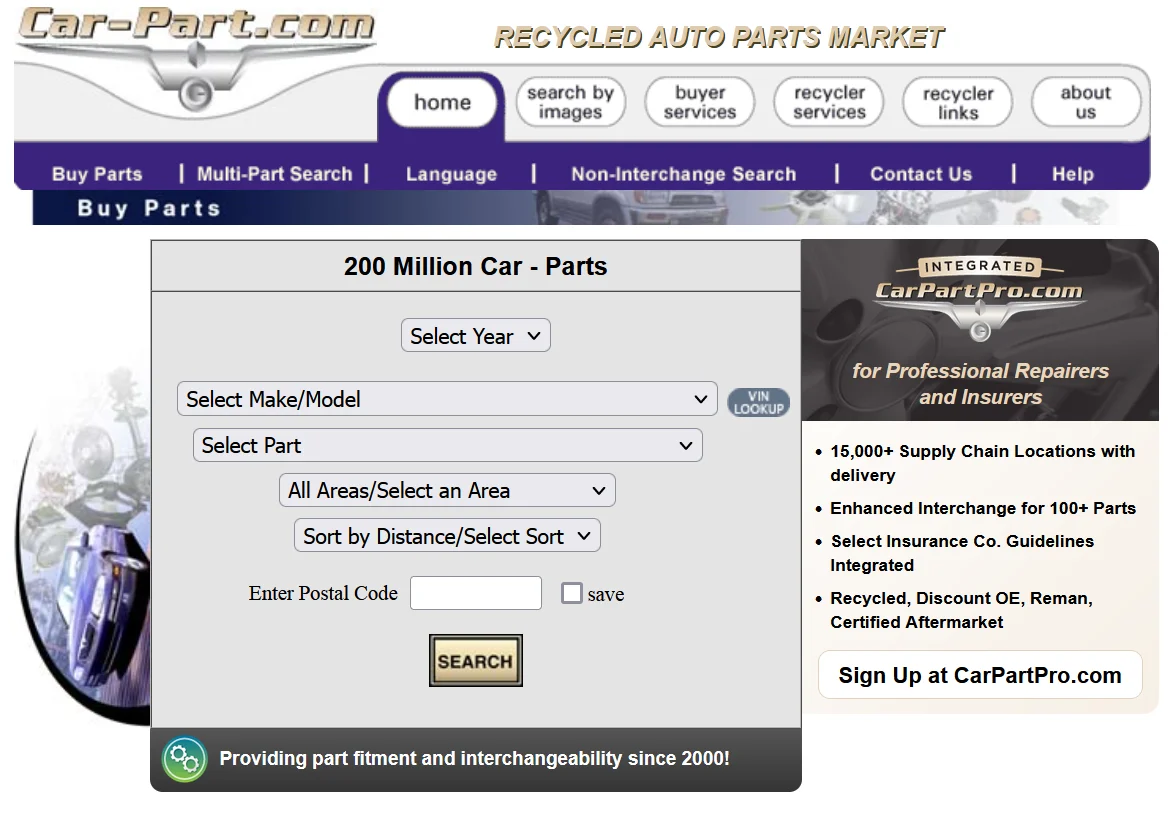Click the green gears fitment icon
The image size is (1170, 814).
184,760
